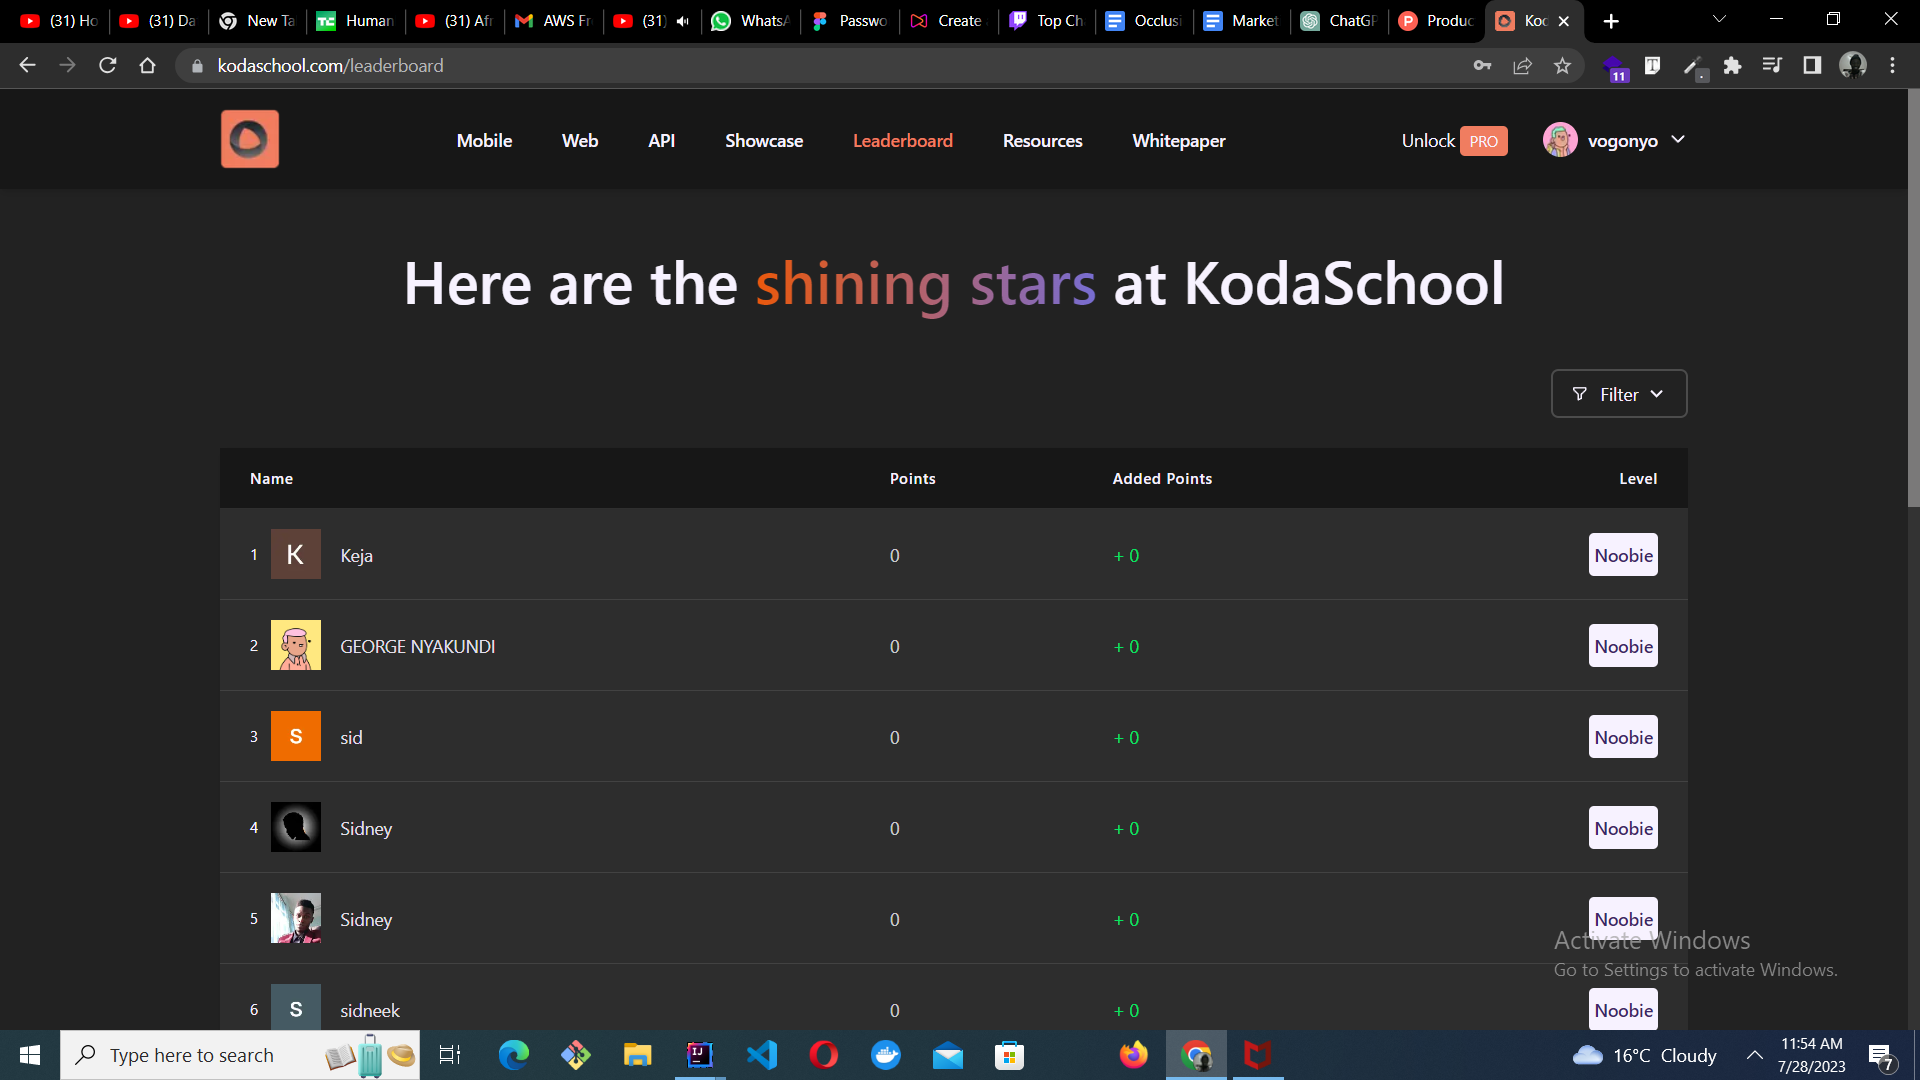Launch Firefox from the taskbar
The height and width of the screenshot is (1080, 1920).
(x=1134, y=1055)
